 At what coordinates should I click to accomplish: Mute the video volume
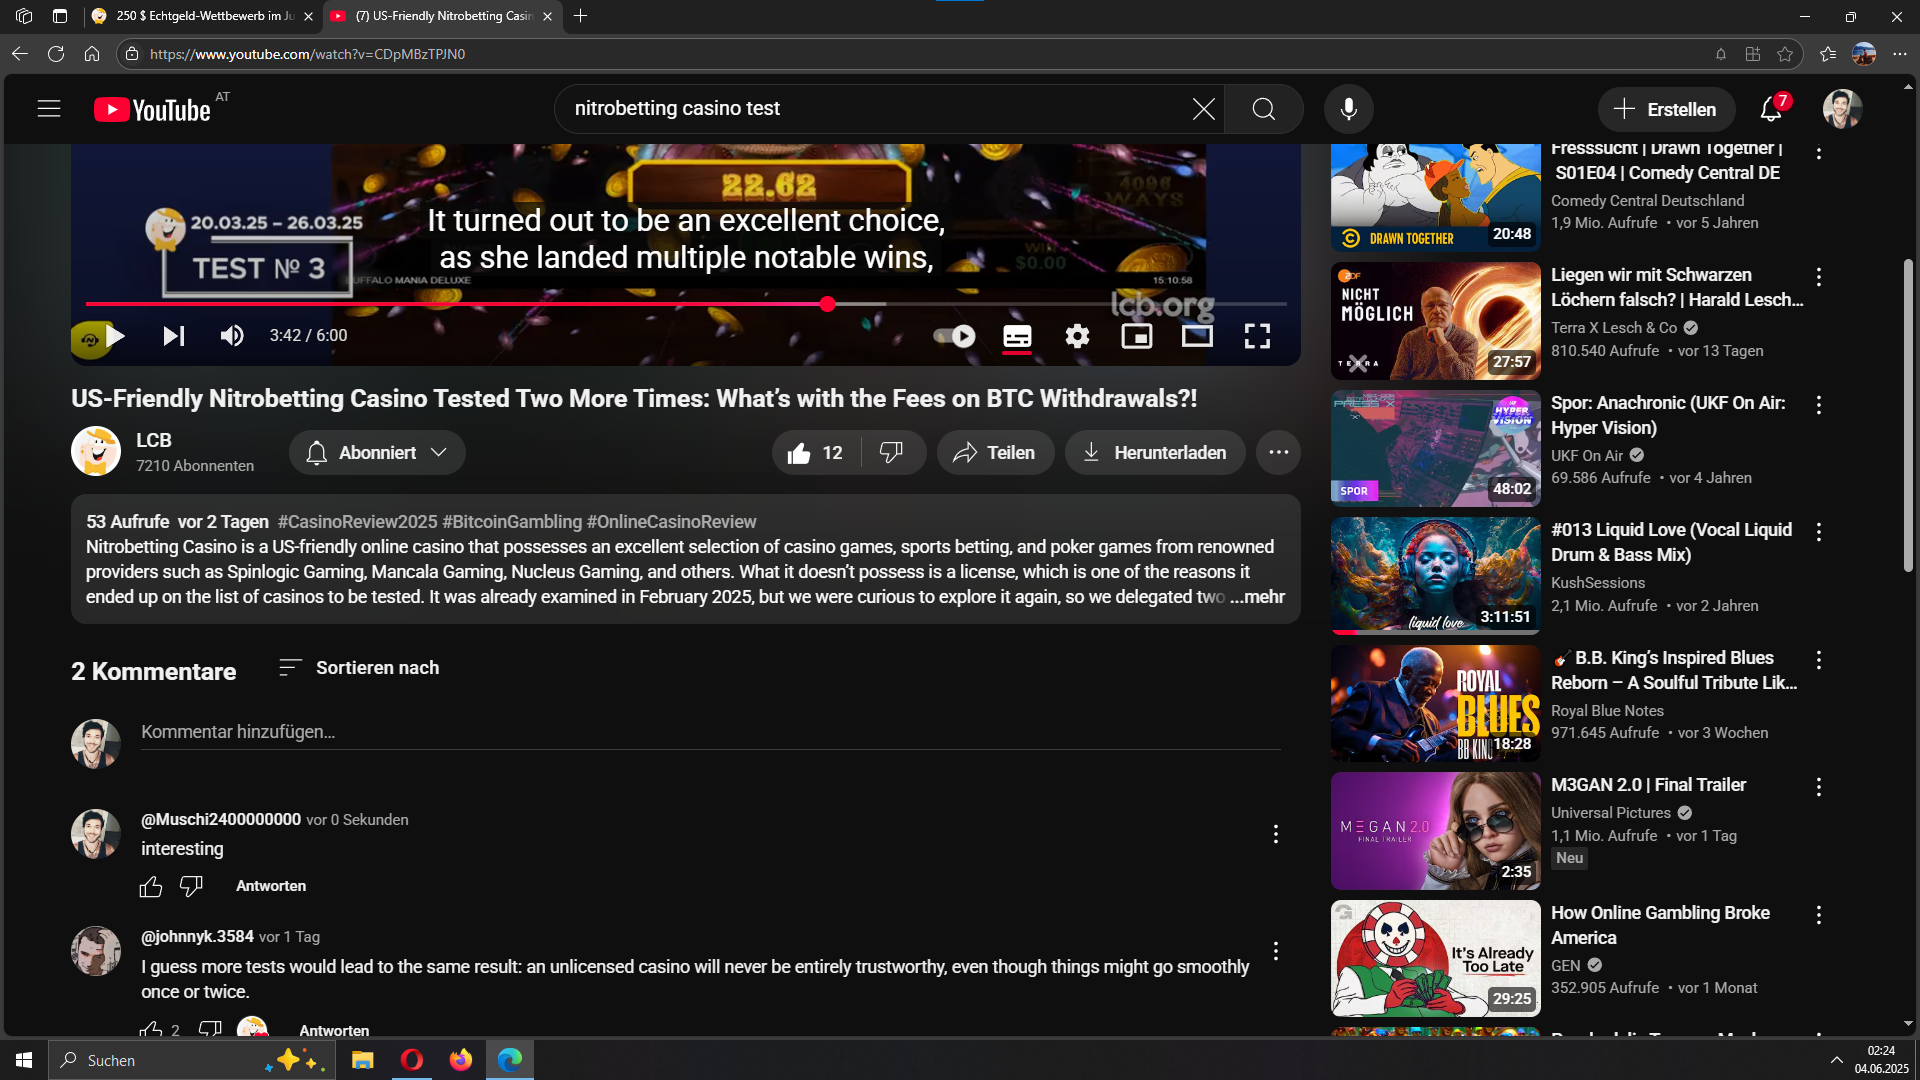(x=232, y=336)
